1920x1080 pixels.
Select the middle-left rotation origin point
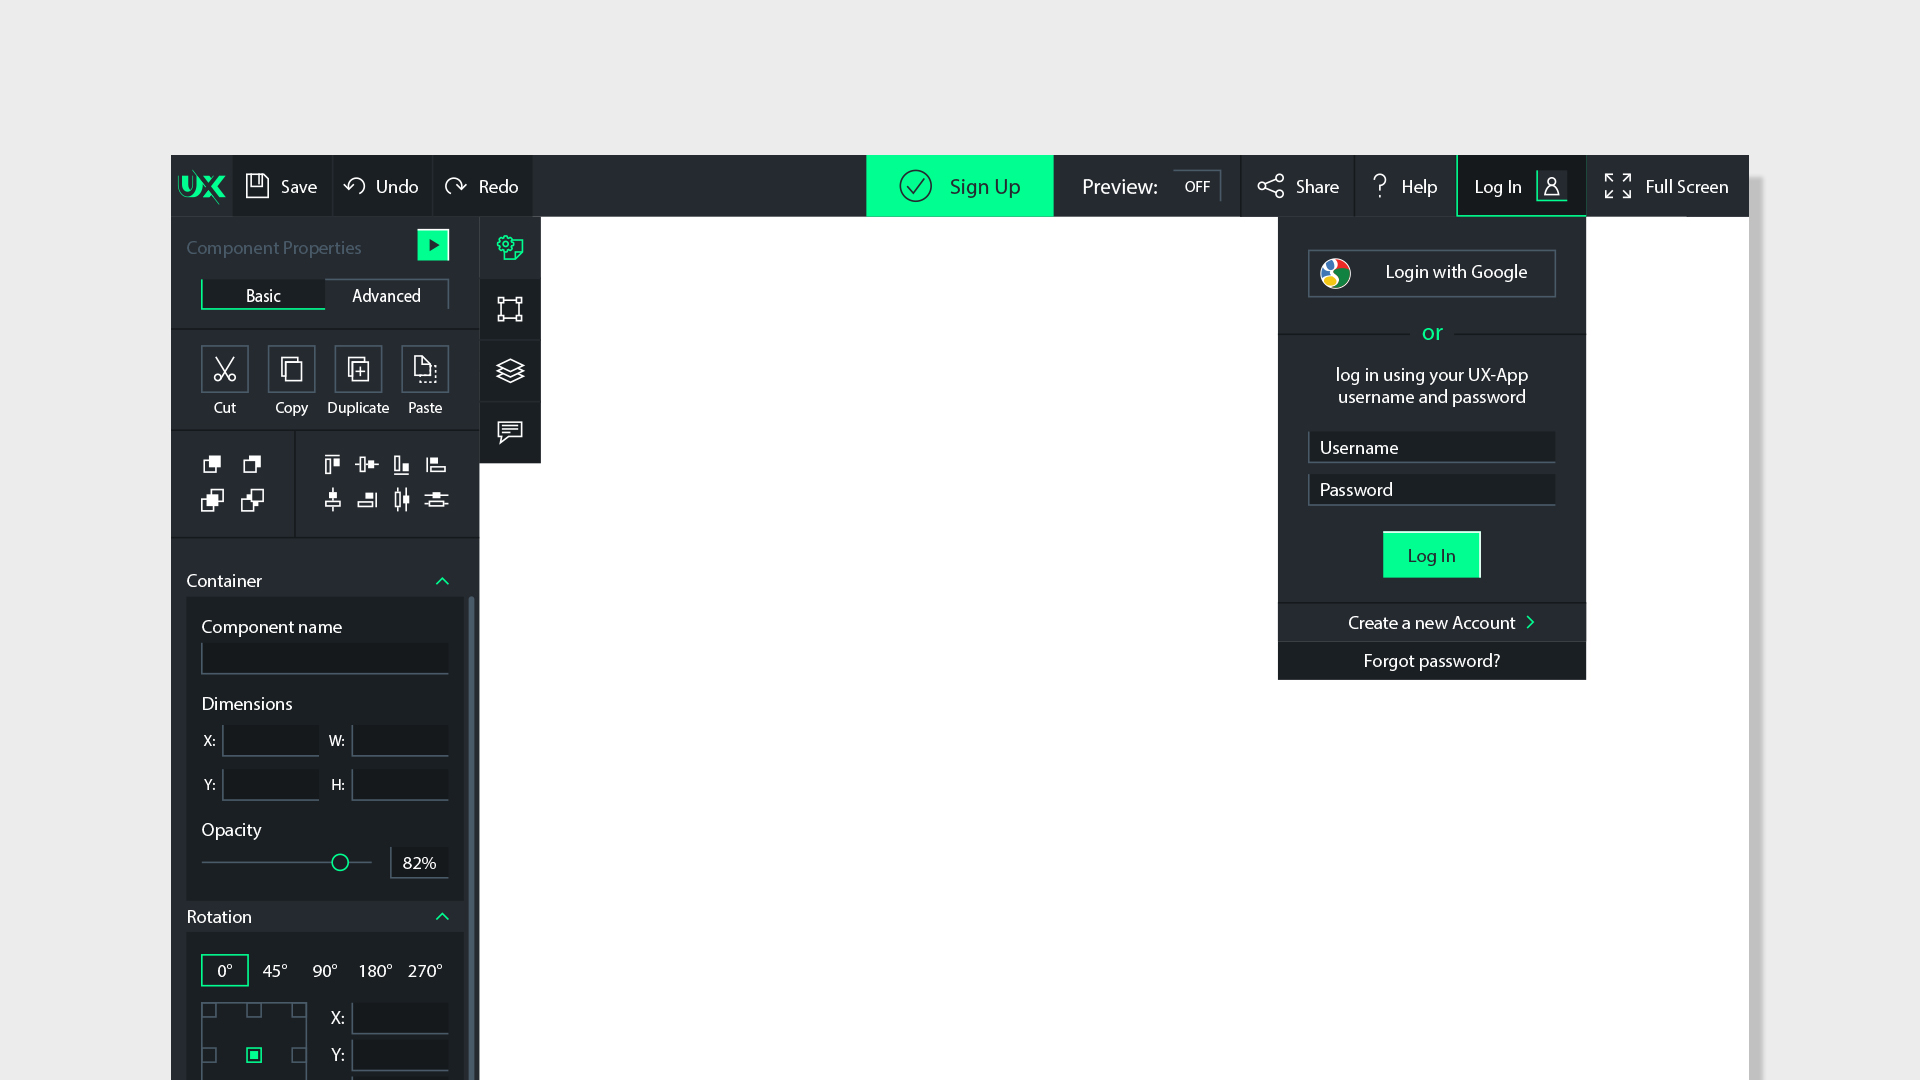[x=209, y=1055]
